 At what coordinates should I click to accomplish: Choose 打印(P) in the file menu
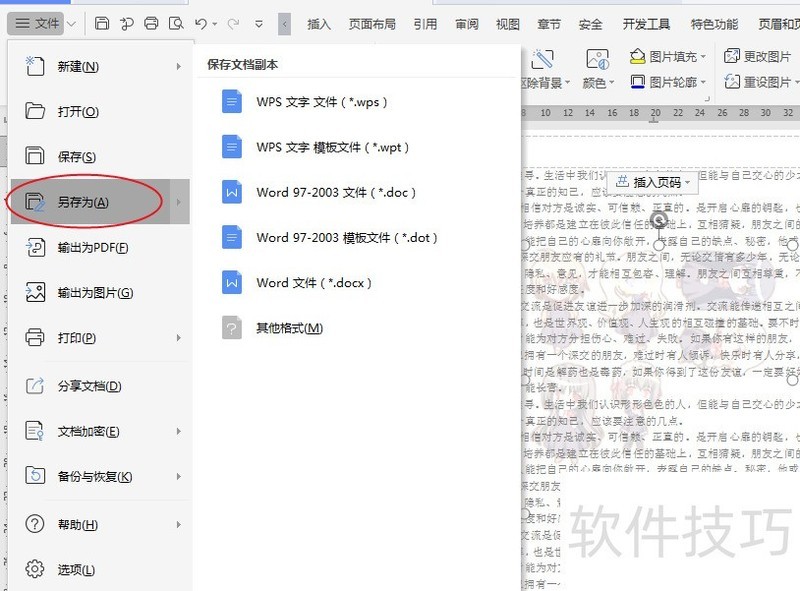(100, 337)
